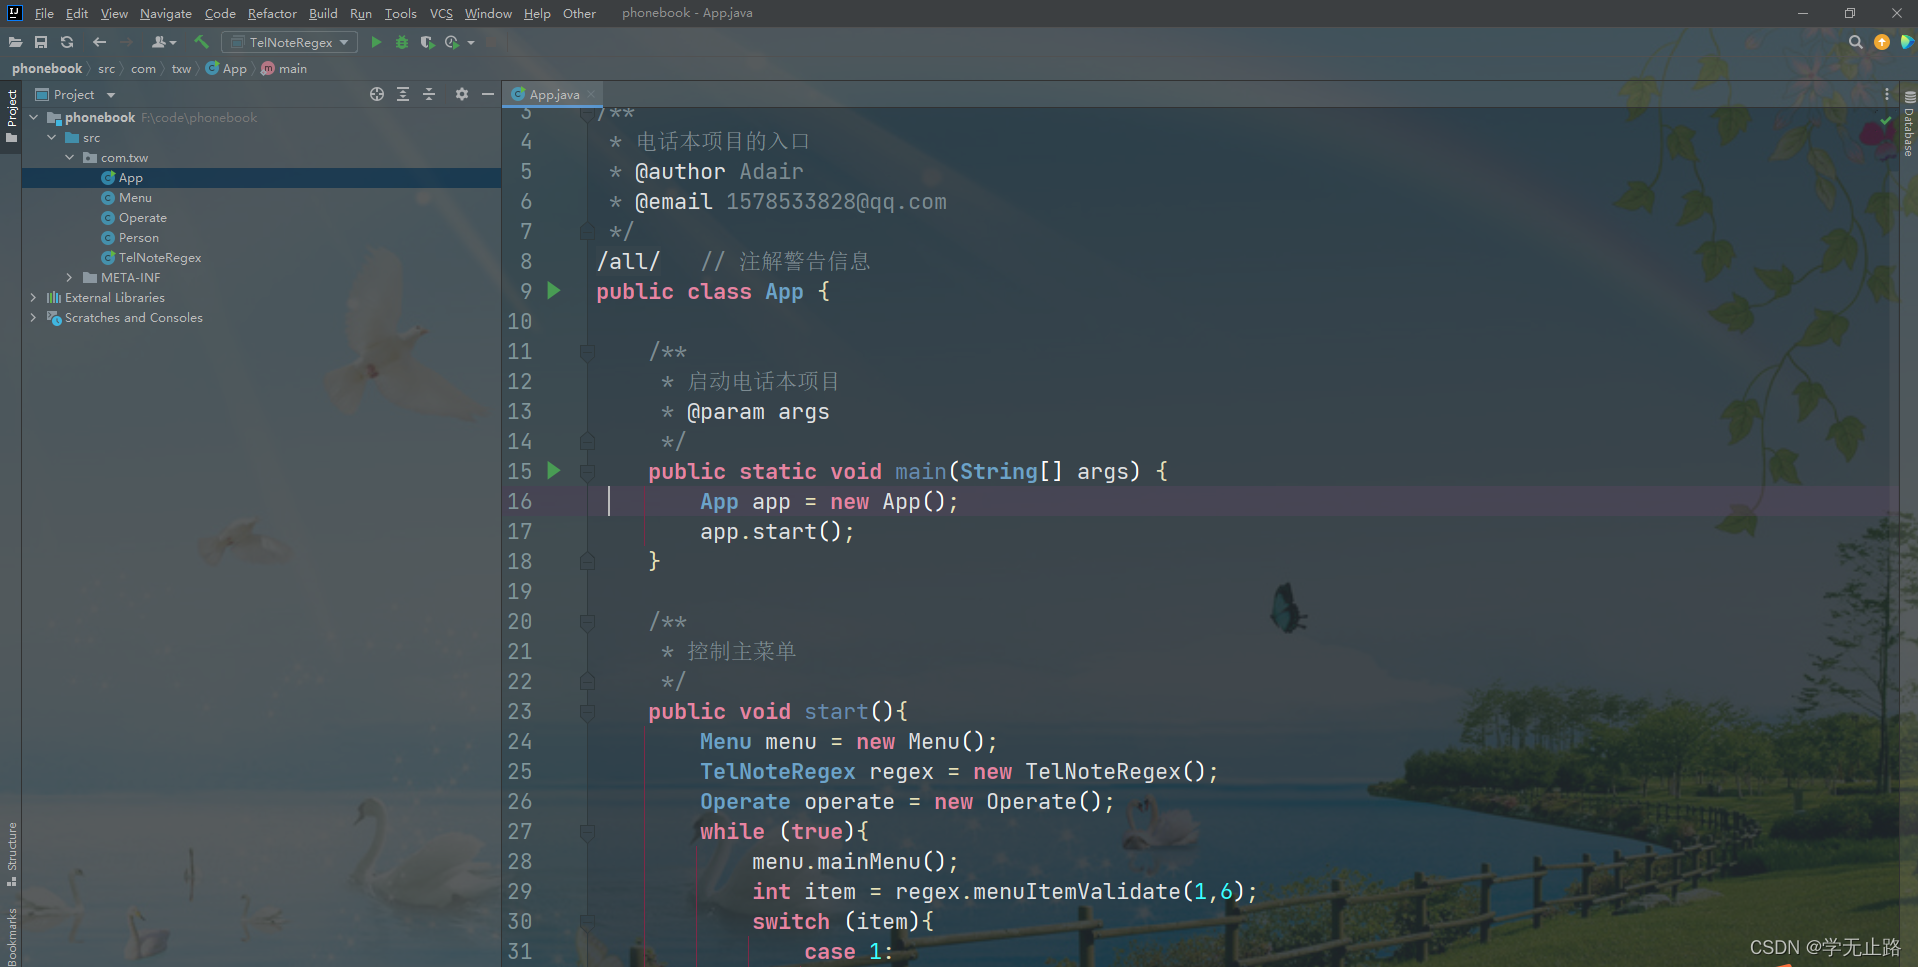Viewport: 1918px width, 967px height.
Task: Click the src breadcrumb
Action: tap(106, 69)
